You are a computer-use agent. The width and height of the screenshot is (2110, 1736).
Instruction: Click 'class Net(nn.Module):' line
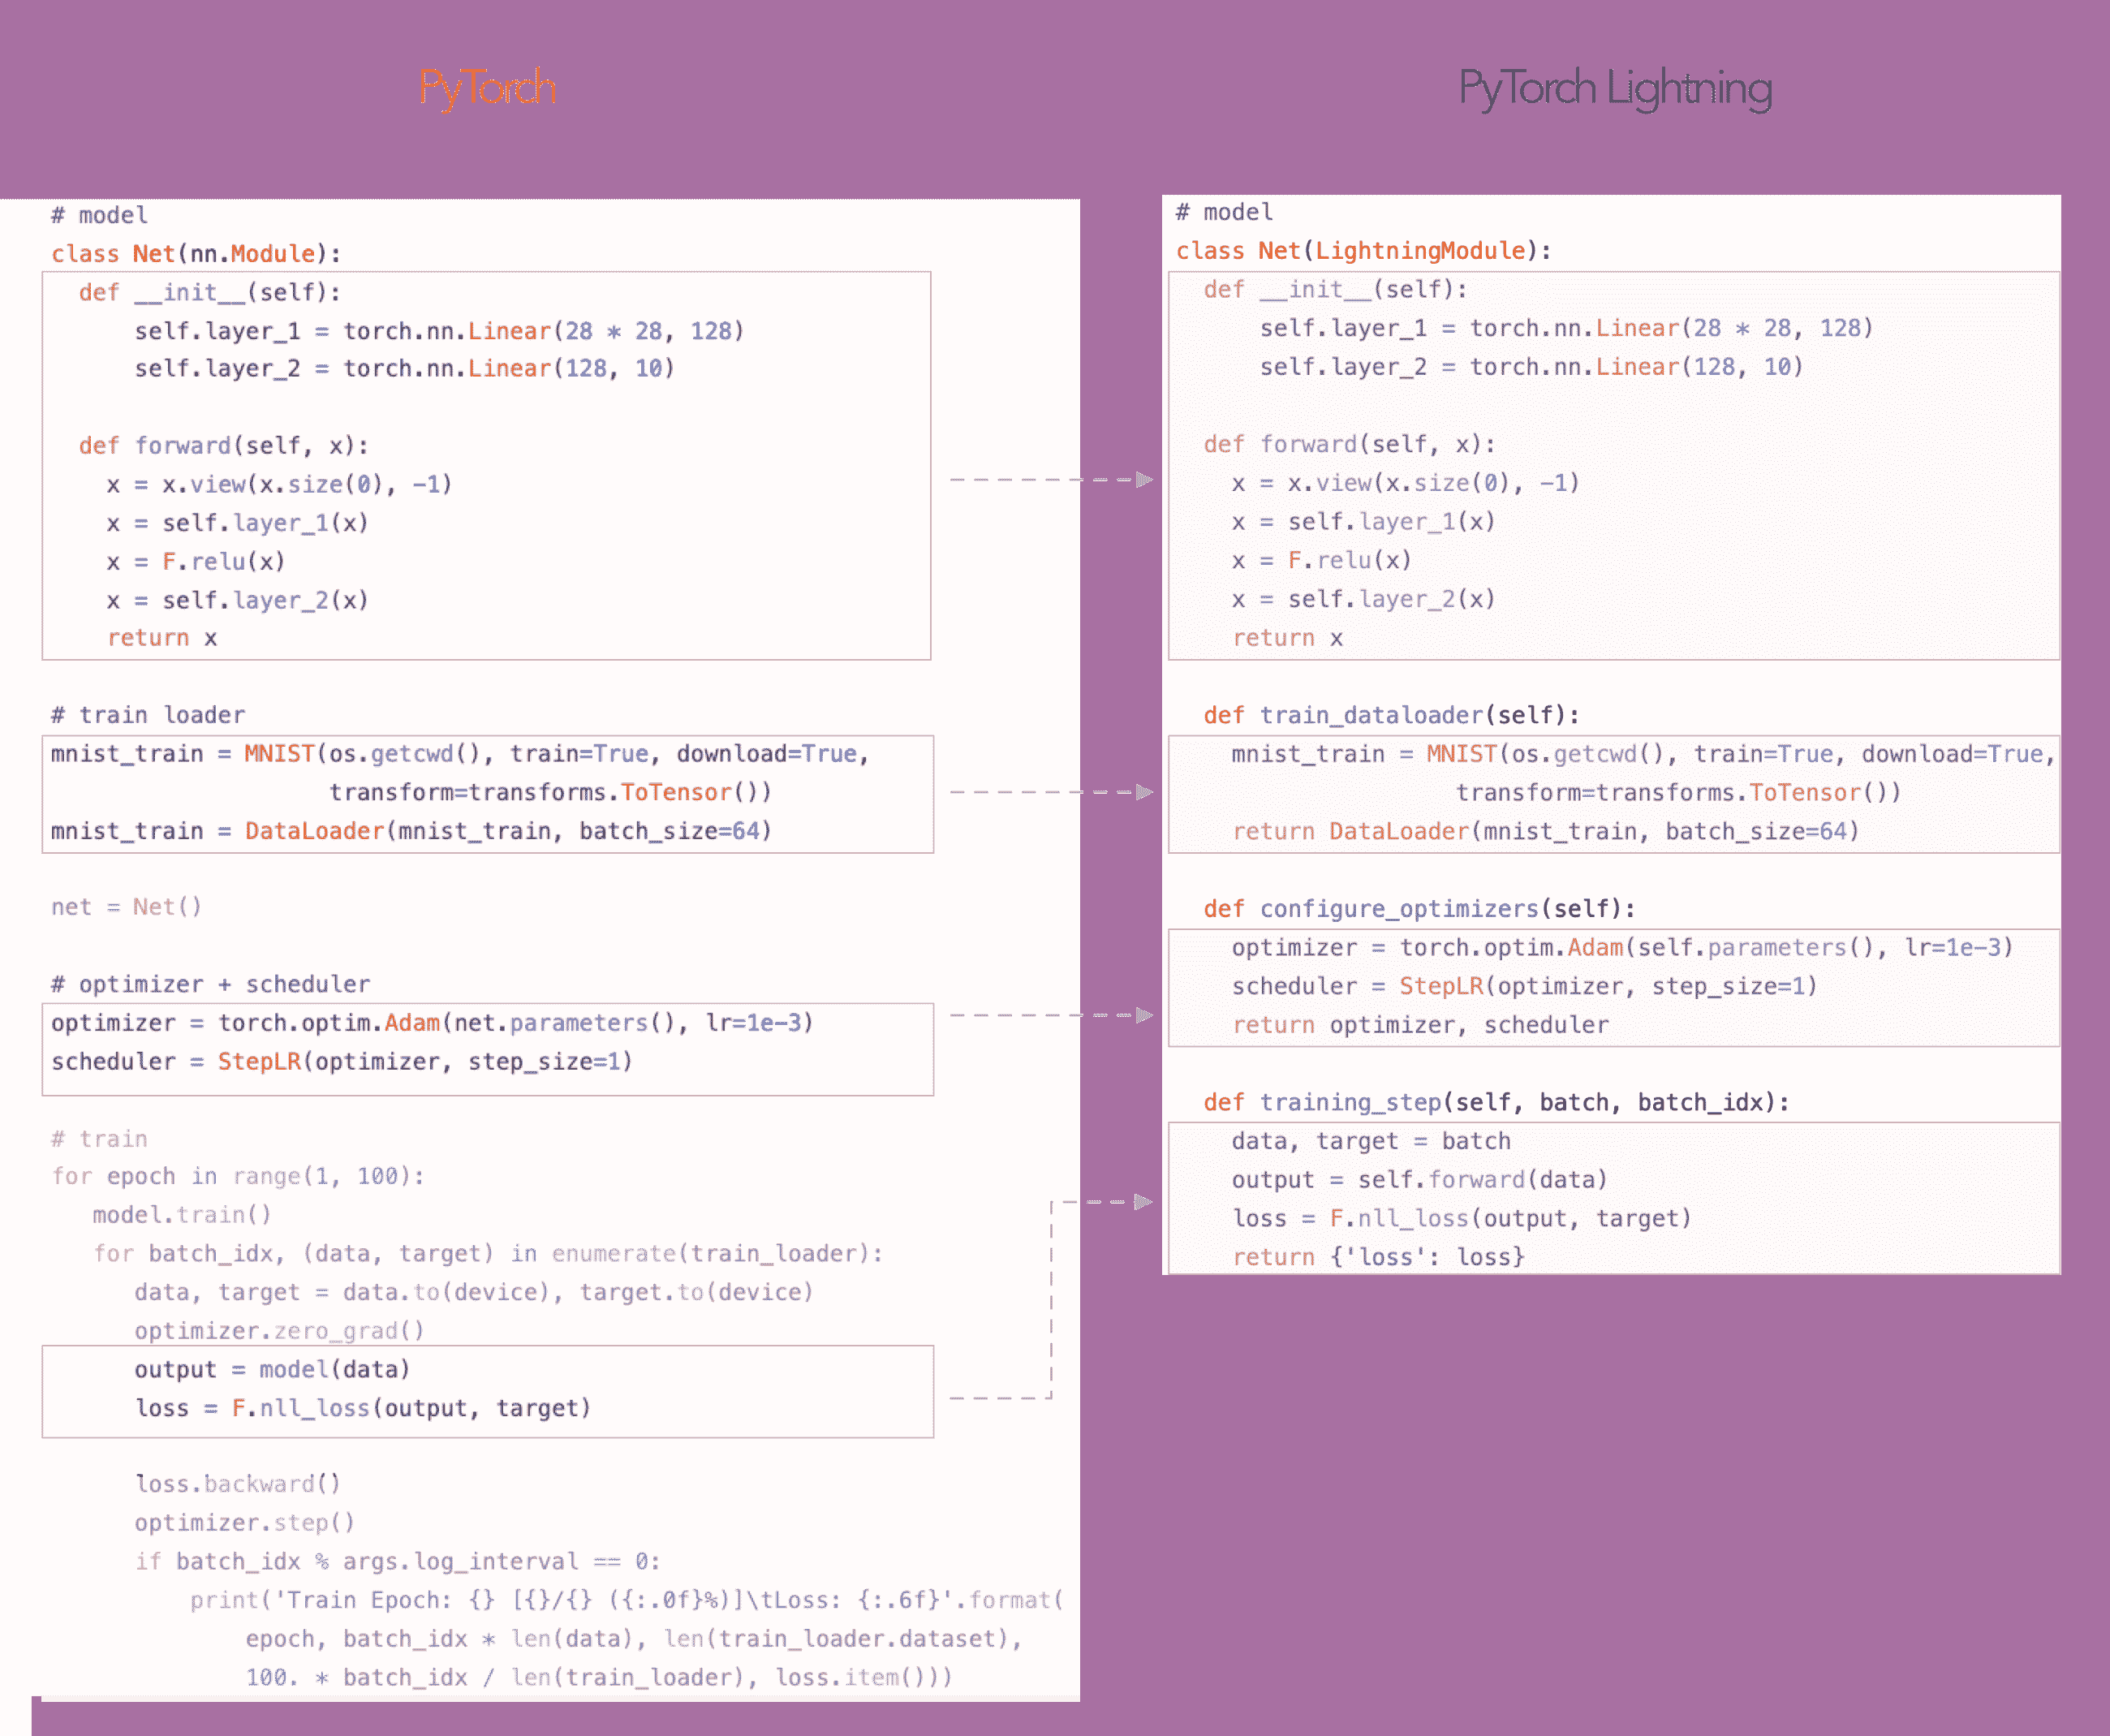(x=196, y=254)
